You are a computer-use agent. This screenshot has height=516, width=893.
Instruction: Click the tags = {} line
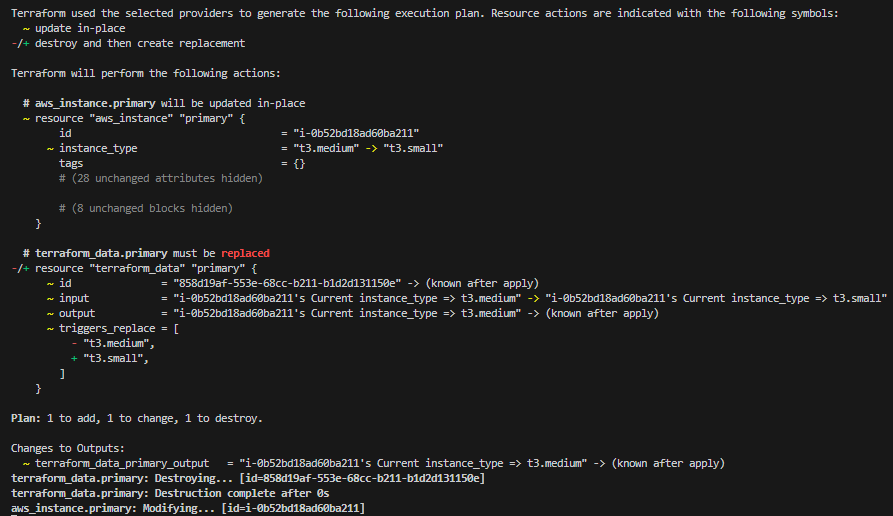click(x=182, y=163)
